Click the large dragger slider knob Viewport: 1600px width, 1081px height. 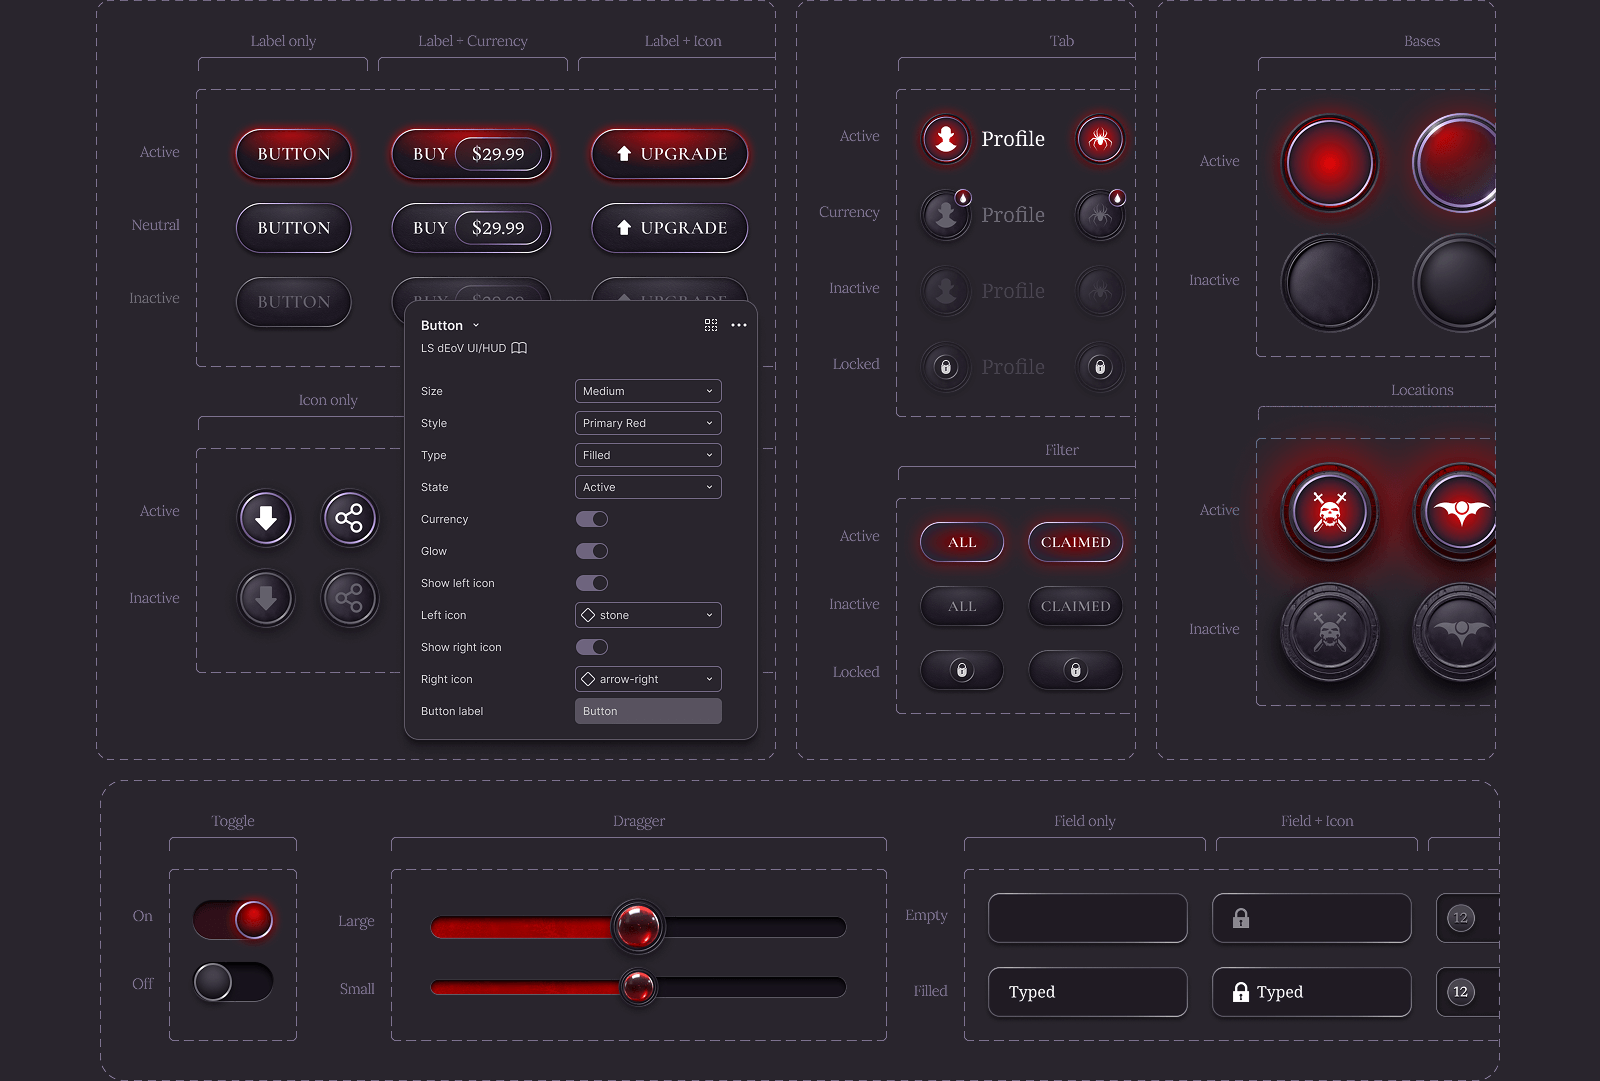[637, 927]
